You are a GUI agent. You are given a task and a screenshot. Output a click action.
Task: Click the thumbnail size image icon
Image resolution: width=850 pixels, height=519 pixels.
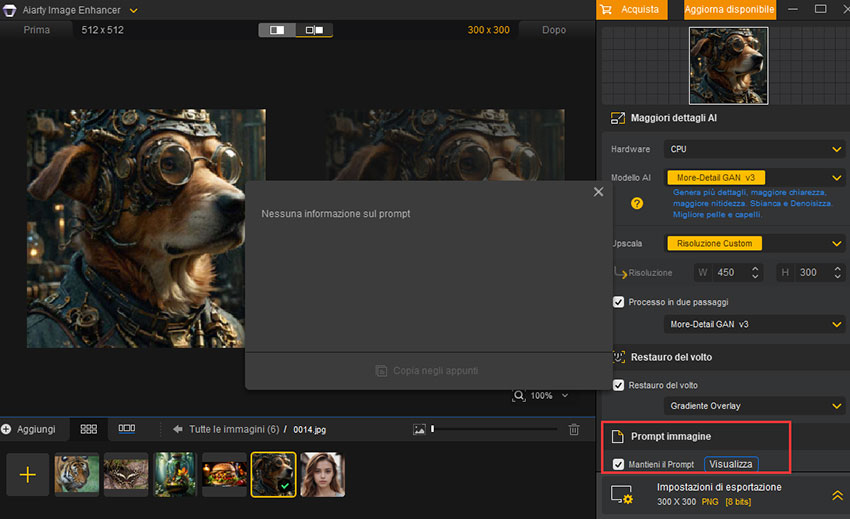coord(419,430)
